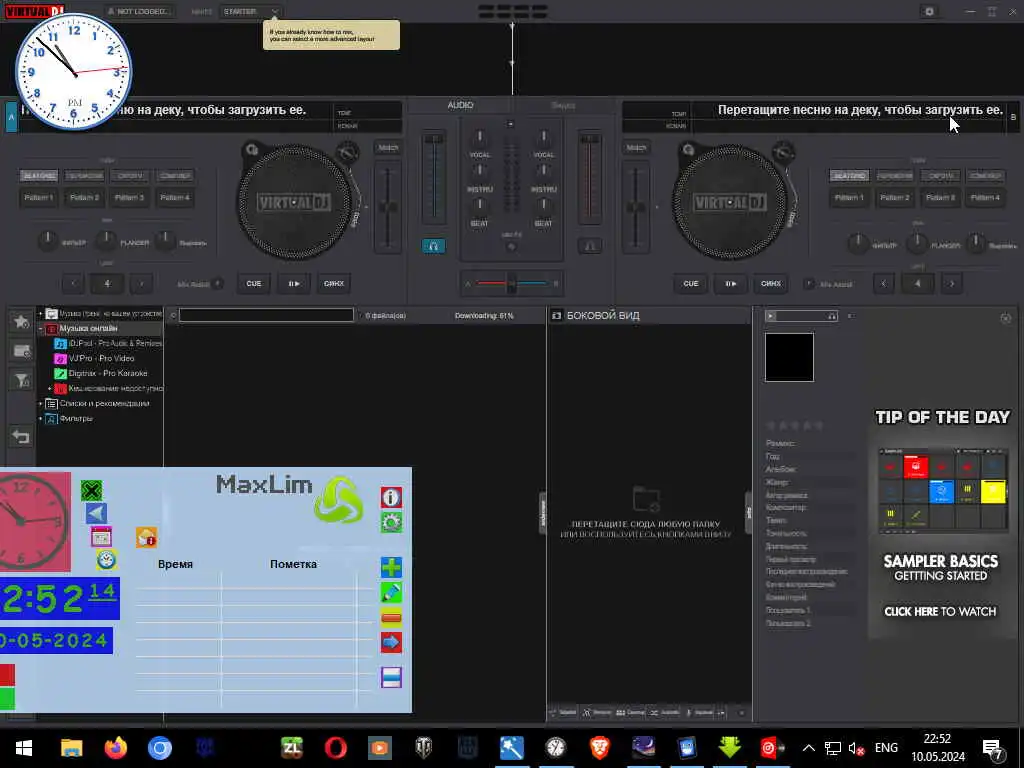
Task: Open File Explorer from the taskbar
Action: click(x=71, y=747)
